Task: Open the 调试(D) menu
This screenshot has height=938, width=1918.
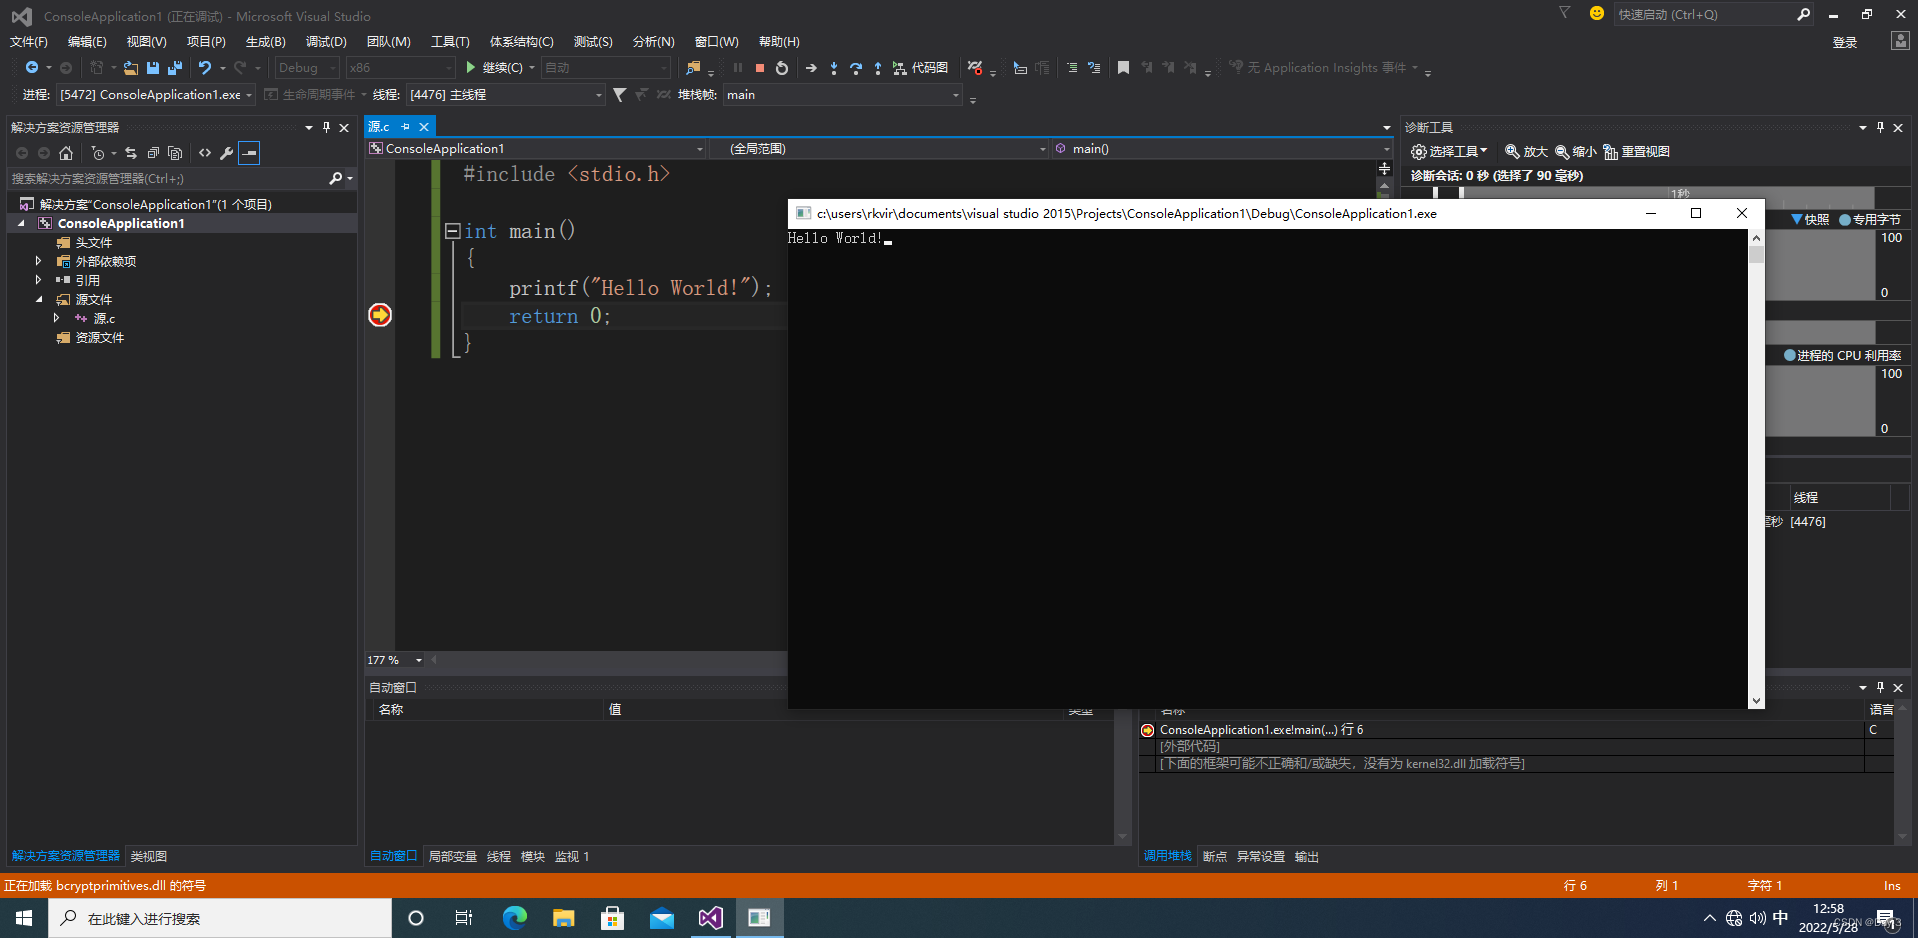Action: coord(326,42)
